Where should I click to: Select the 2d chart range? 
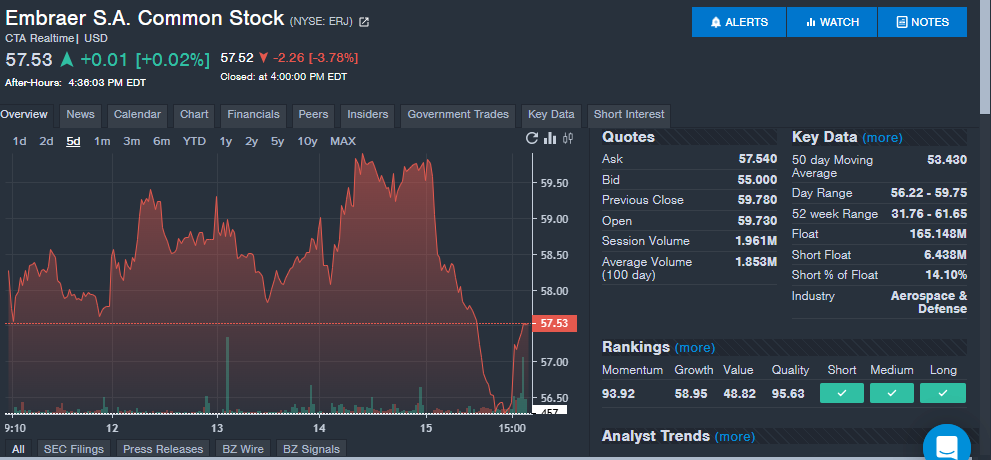pyautogui.click(x=46, y=142)
